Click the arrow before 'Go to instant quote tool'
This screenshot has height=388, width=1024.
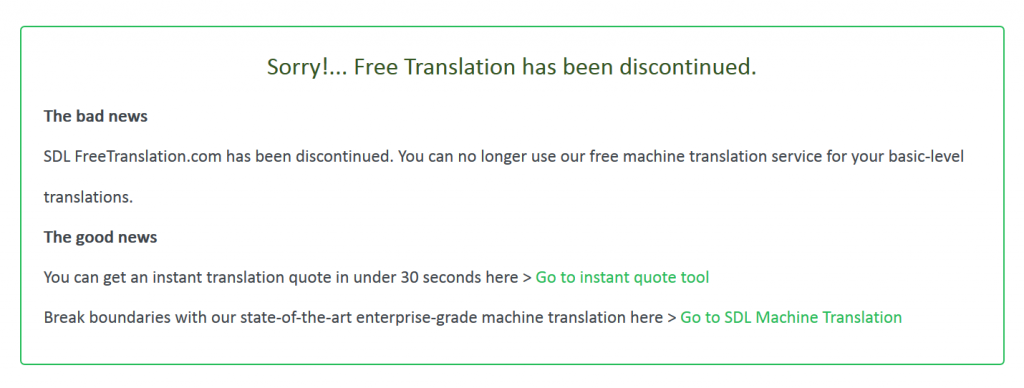[x=526, y=278]
